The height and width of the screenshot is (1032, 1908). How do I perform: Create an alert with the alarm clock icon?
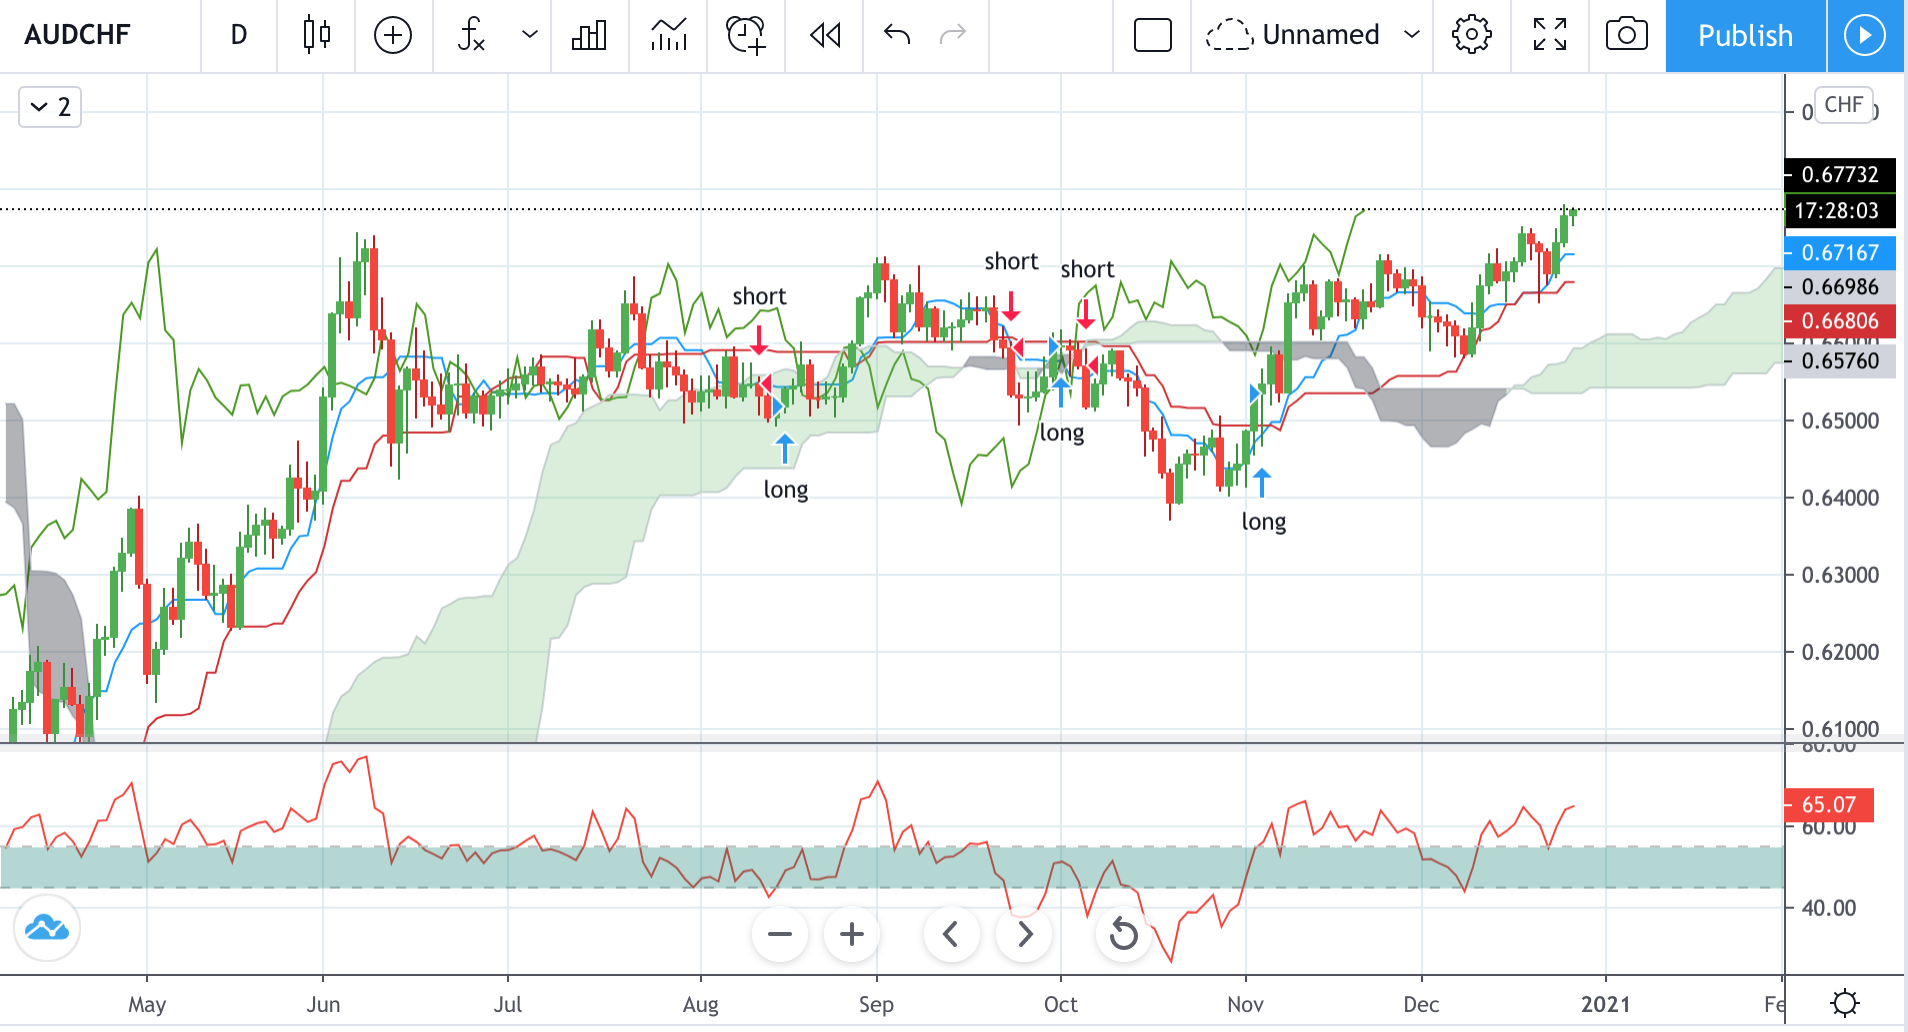pos(746,35)
